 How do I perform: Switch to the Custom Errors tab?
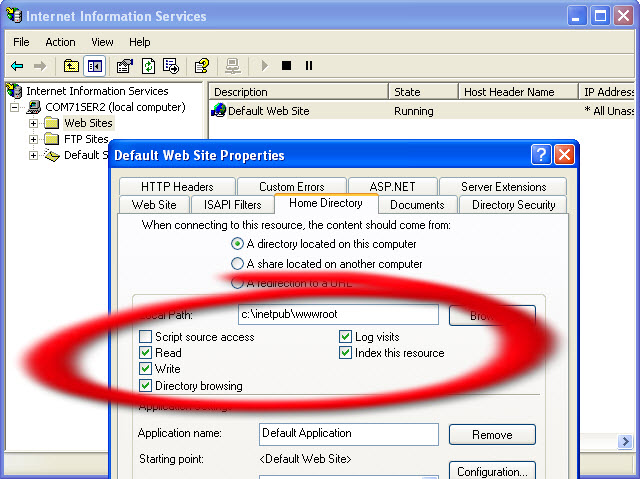[292, 186]
